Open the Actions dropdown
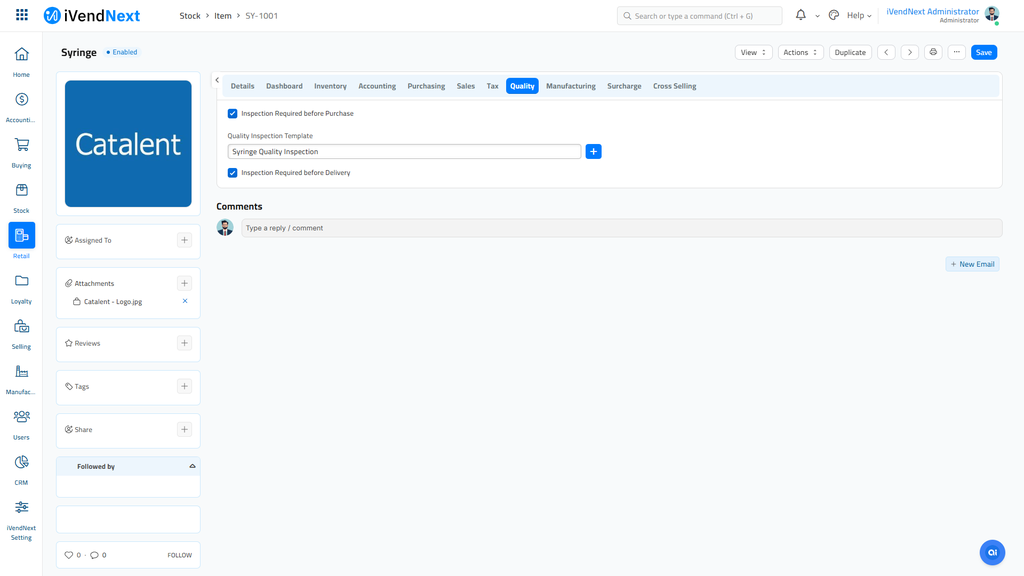This screenshot has height=576, width=1024. [800, 52]
